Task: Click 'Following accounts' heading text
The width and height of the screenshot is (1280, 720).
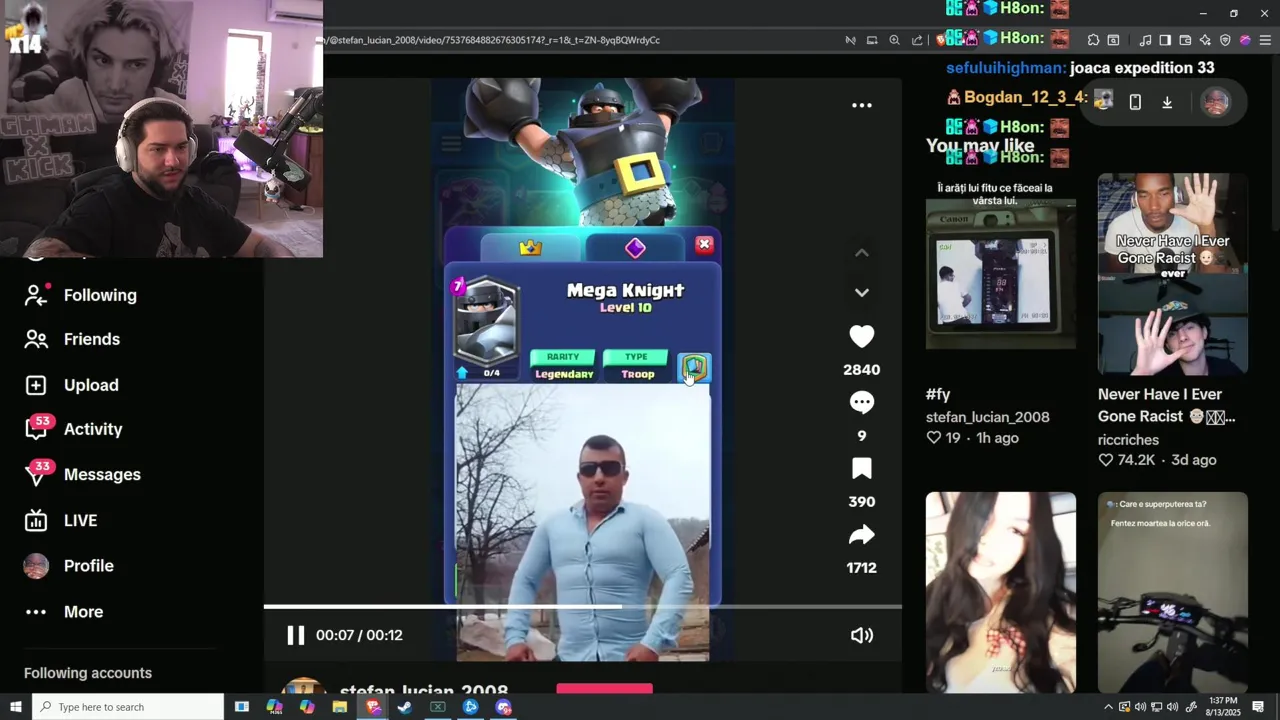Action: pyautogui.click(x=88, y=673)
